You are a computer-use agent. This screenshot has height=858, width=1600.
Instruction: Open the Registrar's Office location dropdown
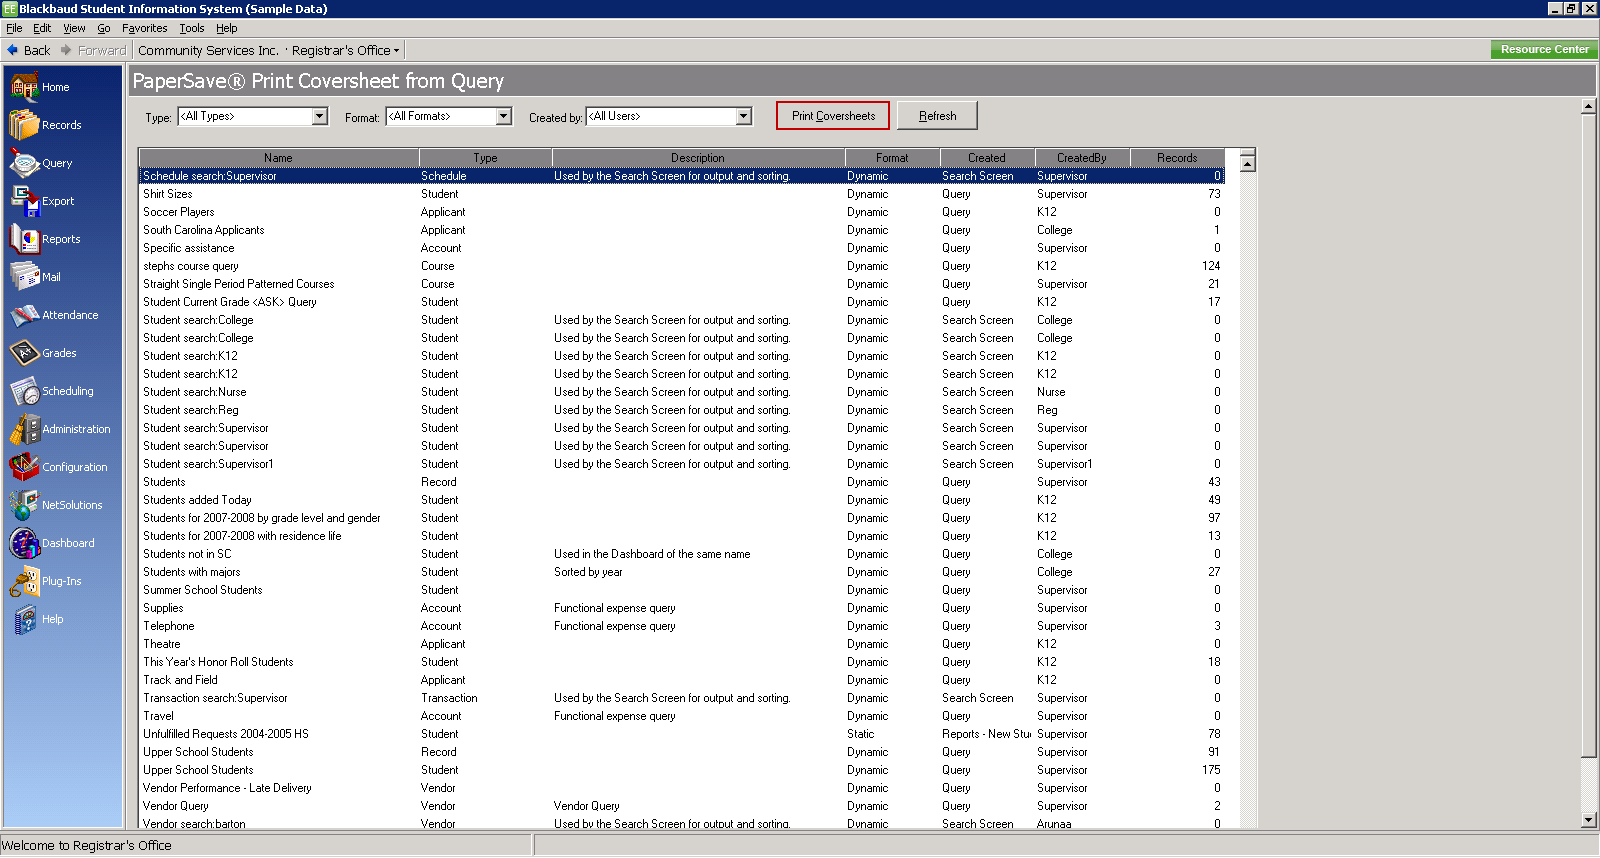pos(345,50)
